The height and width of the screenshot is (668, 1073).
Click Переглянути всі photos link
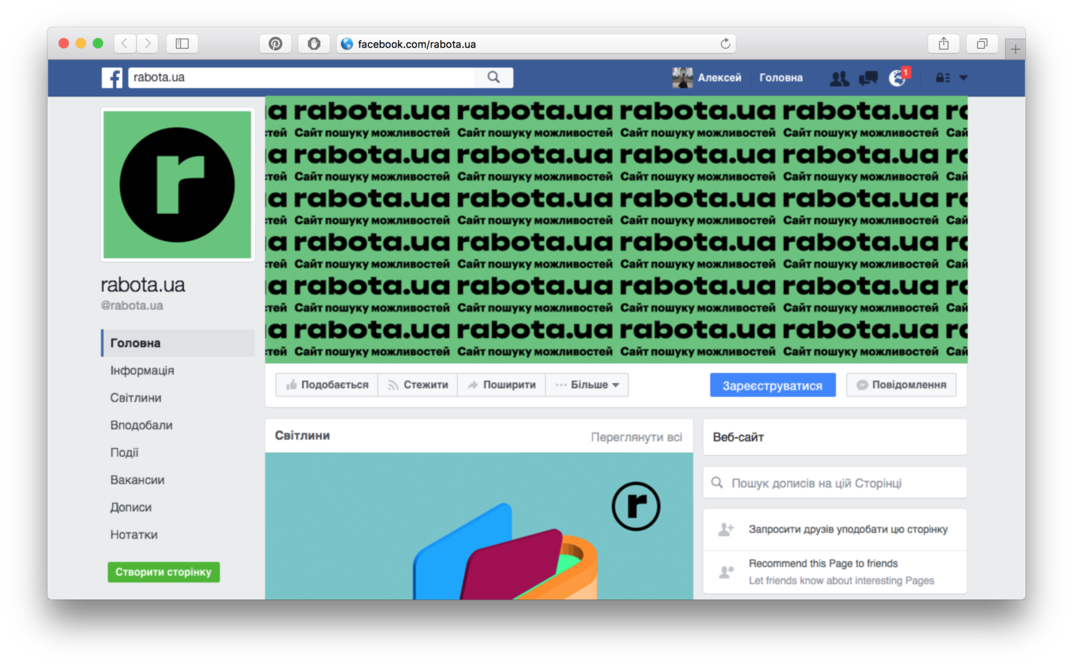coord(636,437)
